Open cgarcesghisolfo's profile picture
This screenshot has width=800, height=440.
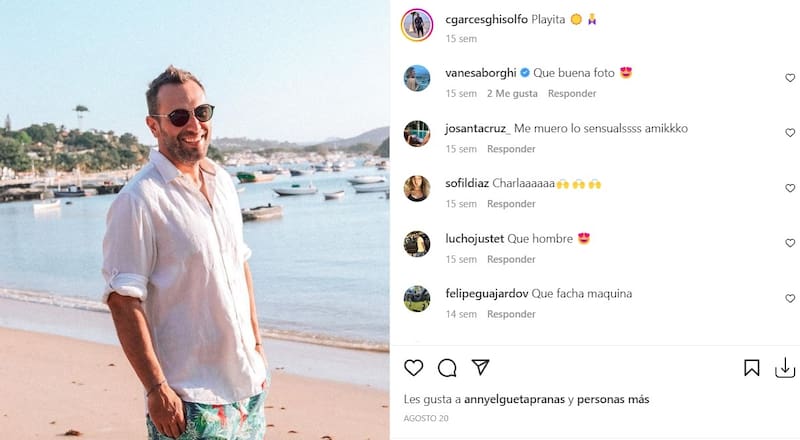[x=417, y=25]
